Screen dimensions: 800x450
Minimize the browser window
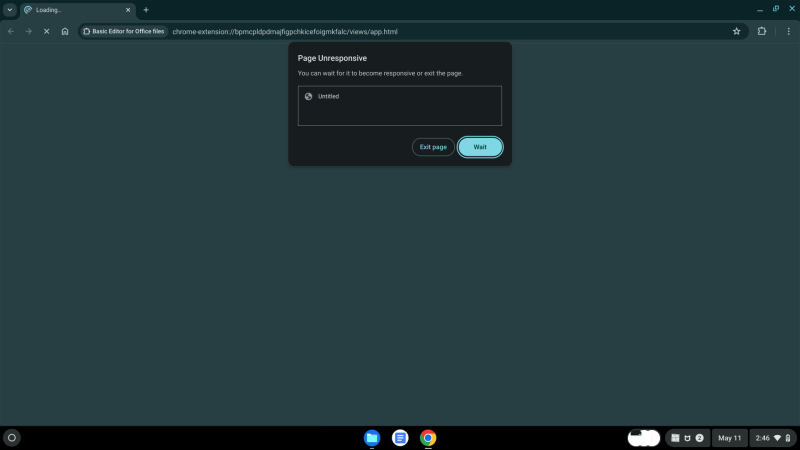pos(760,9)
